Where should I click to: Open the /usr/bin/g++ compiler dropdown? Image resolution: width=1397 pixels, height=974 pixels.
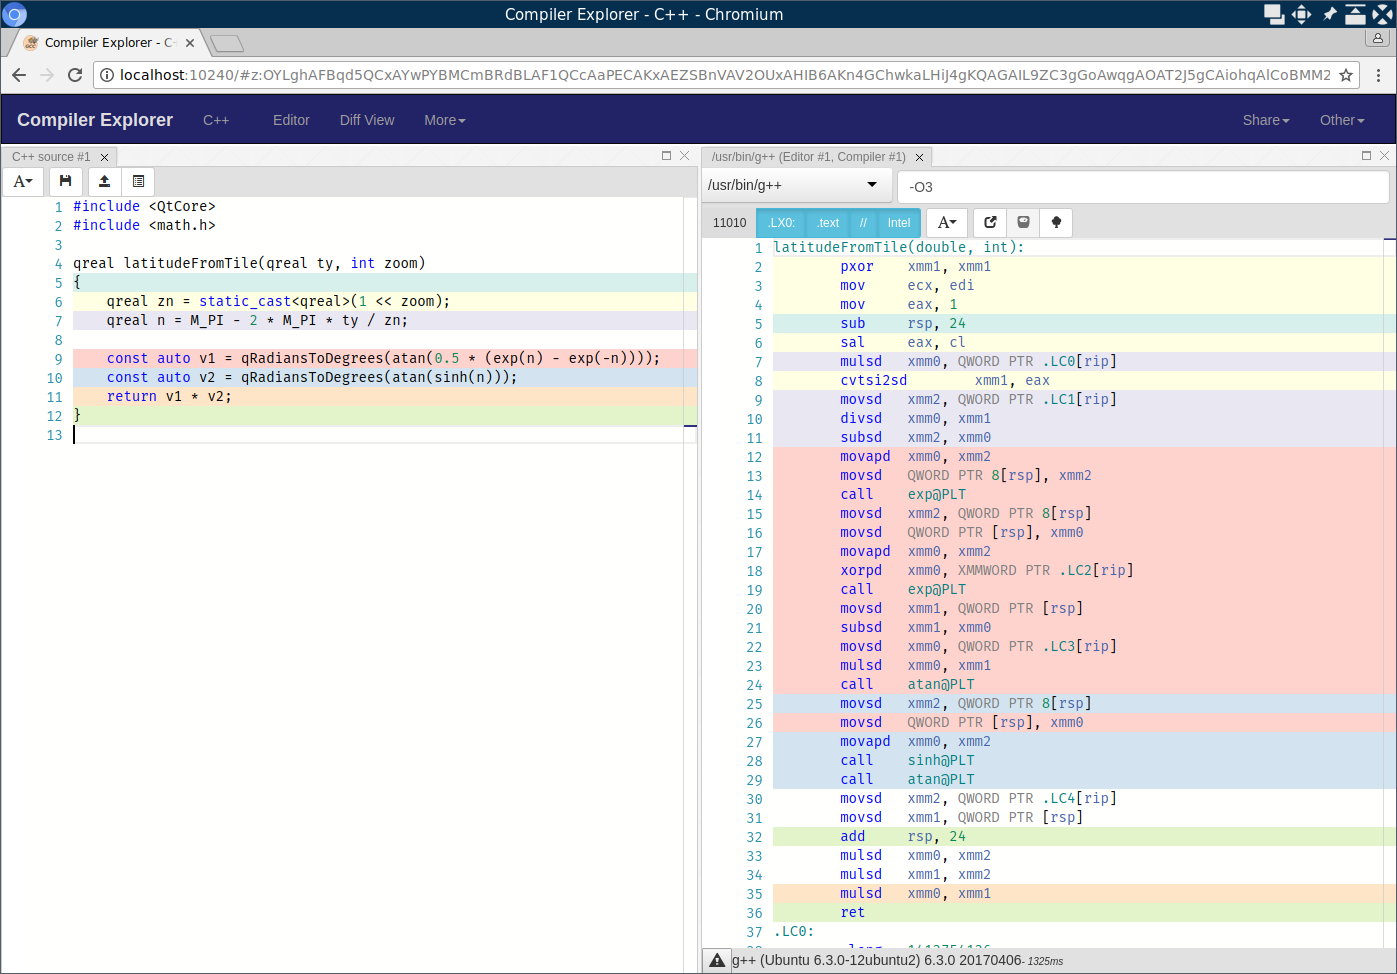point(792,185)
